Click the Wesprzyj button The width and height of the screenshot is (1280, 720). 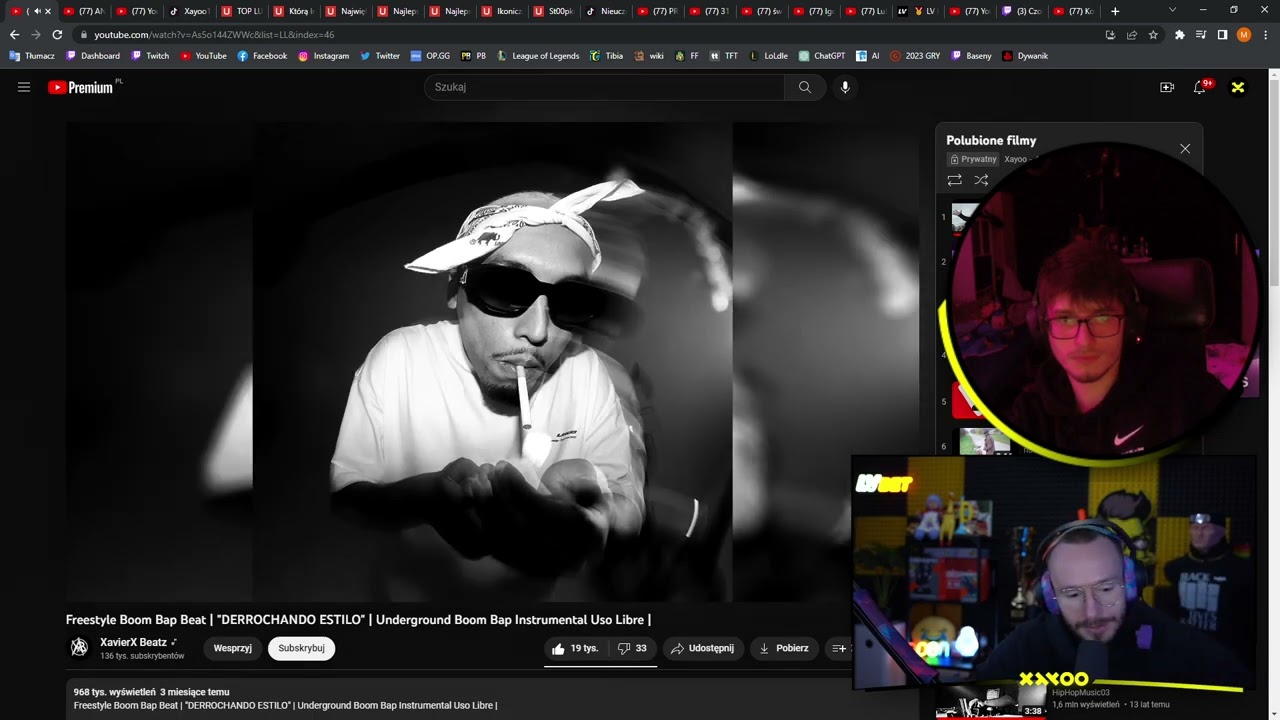(x=233, y=648)
